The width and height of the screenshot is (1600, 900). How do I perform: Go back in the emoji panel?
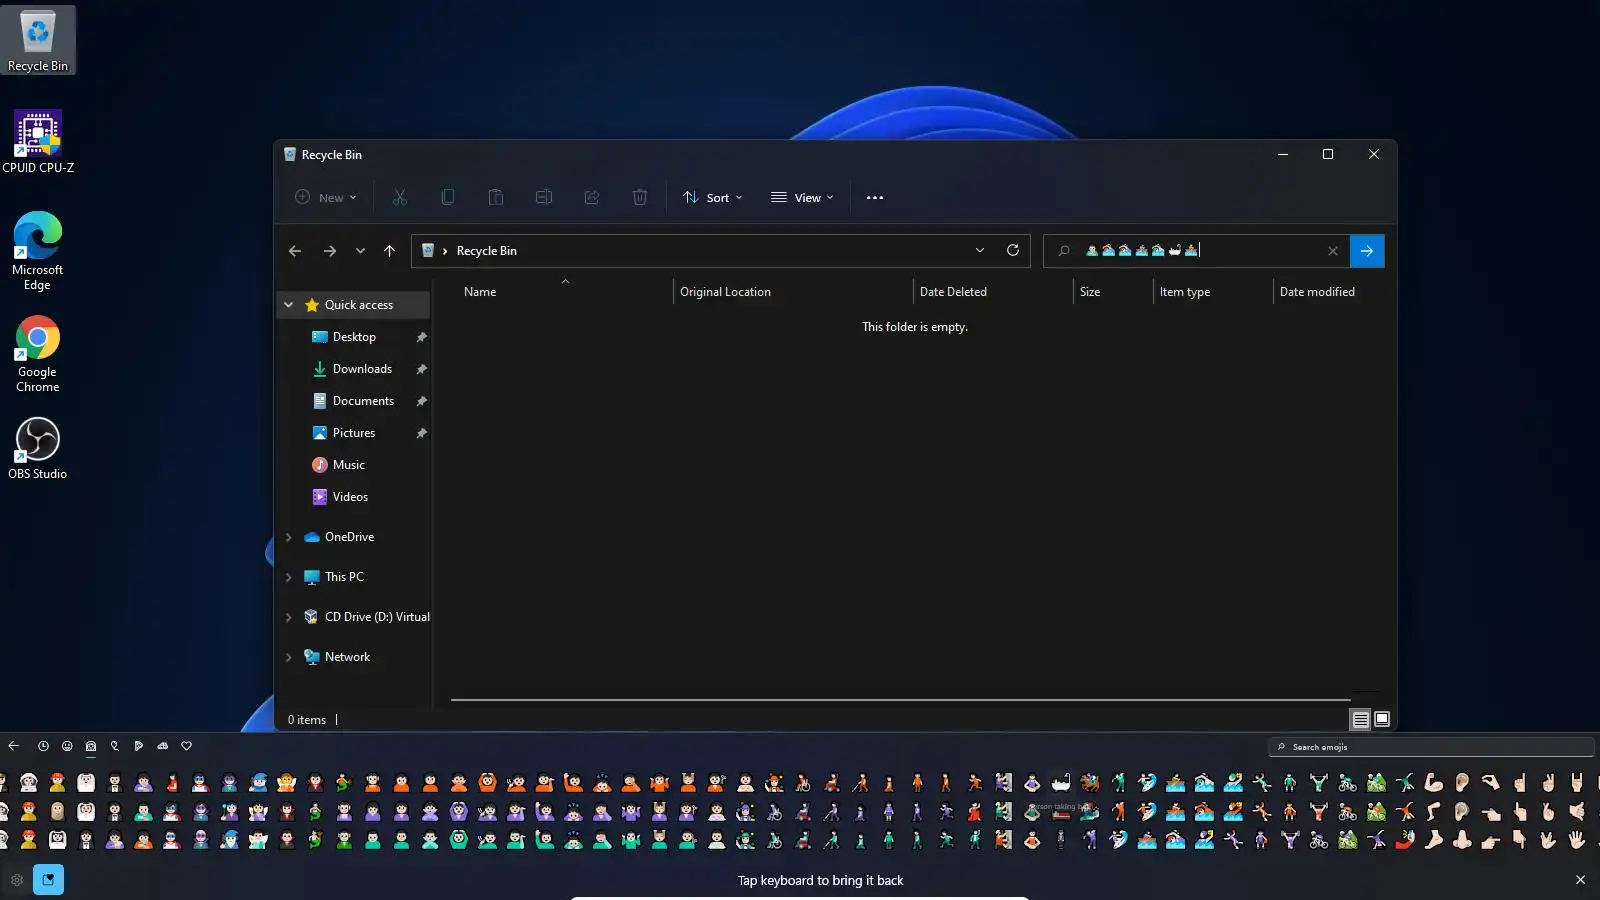[13, 746]
